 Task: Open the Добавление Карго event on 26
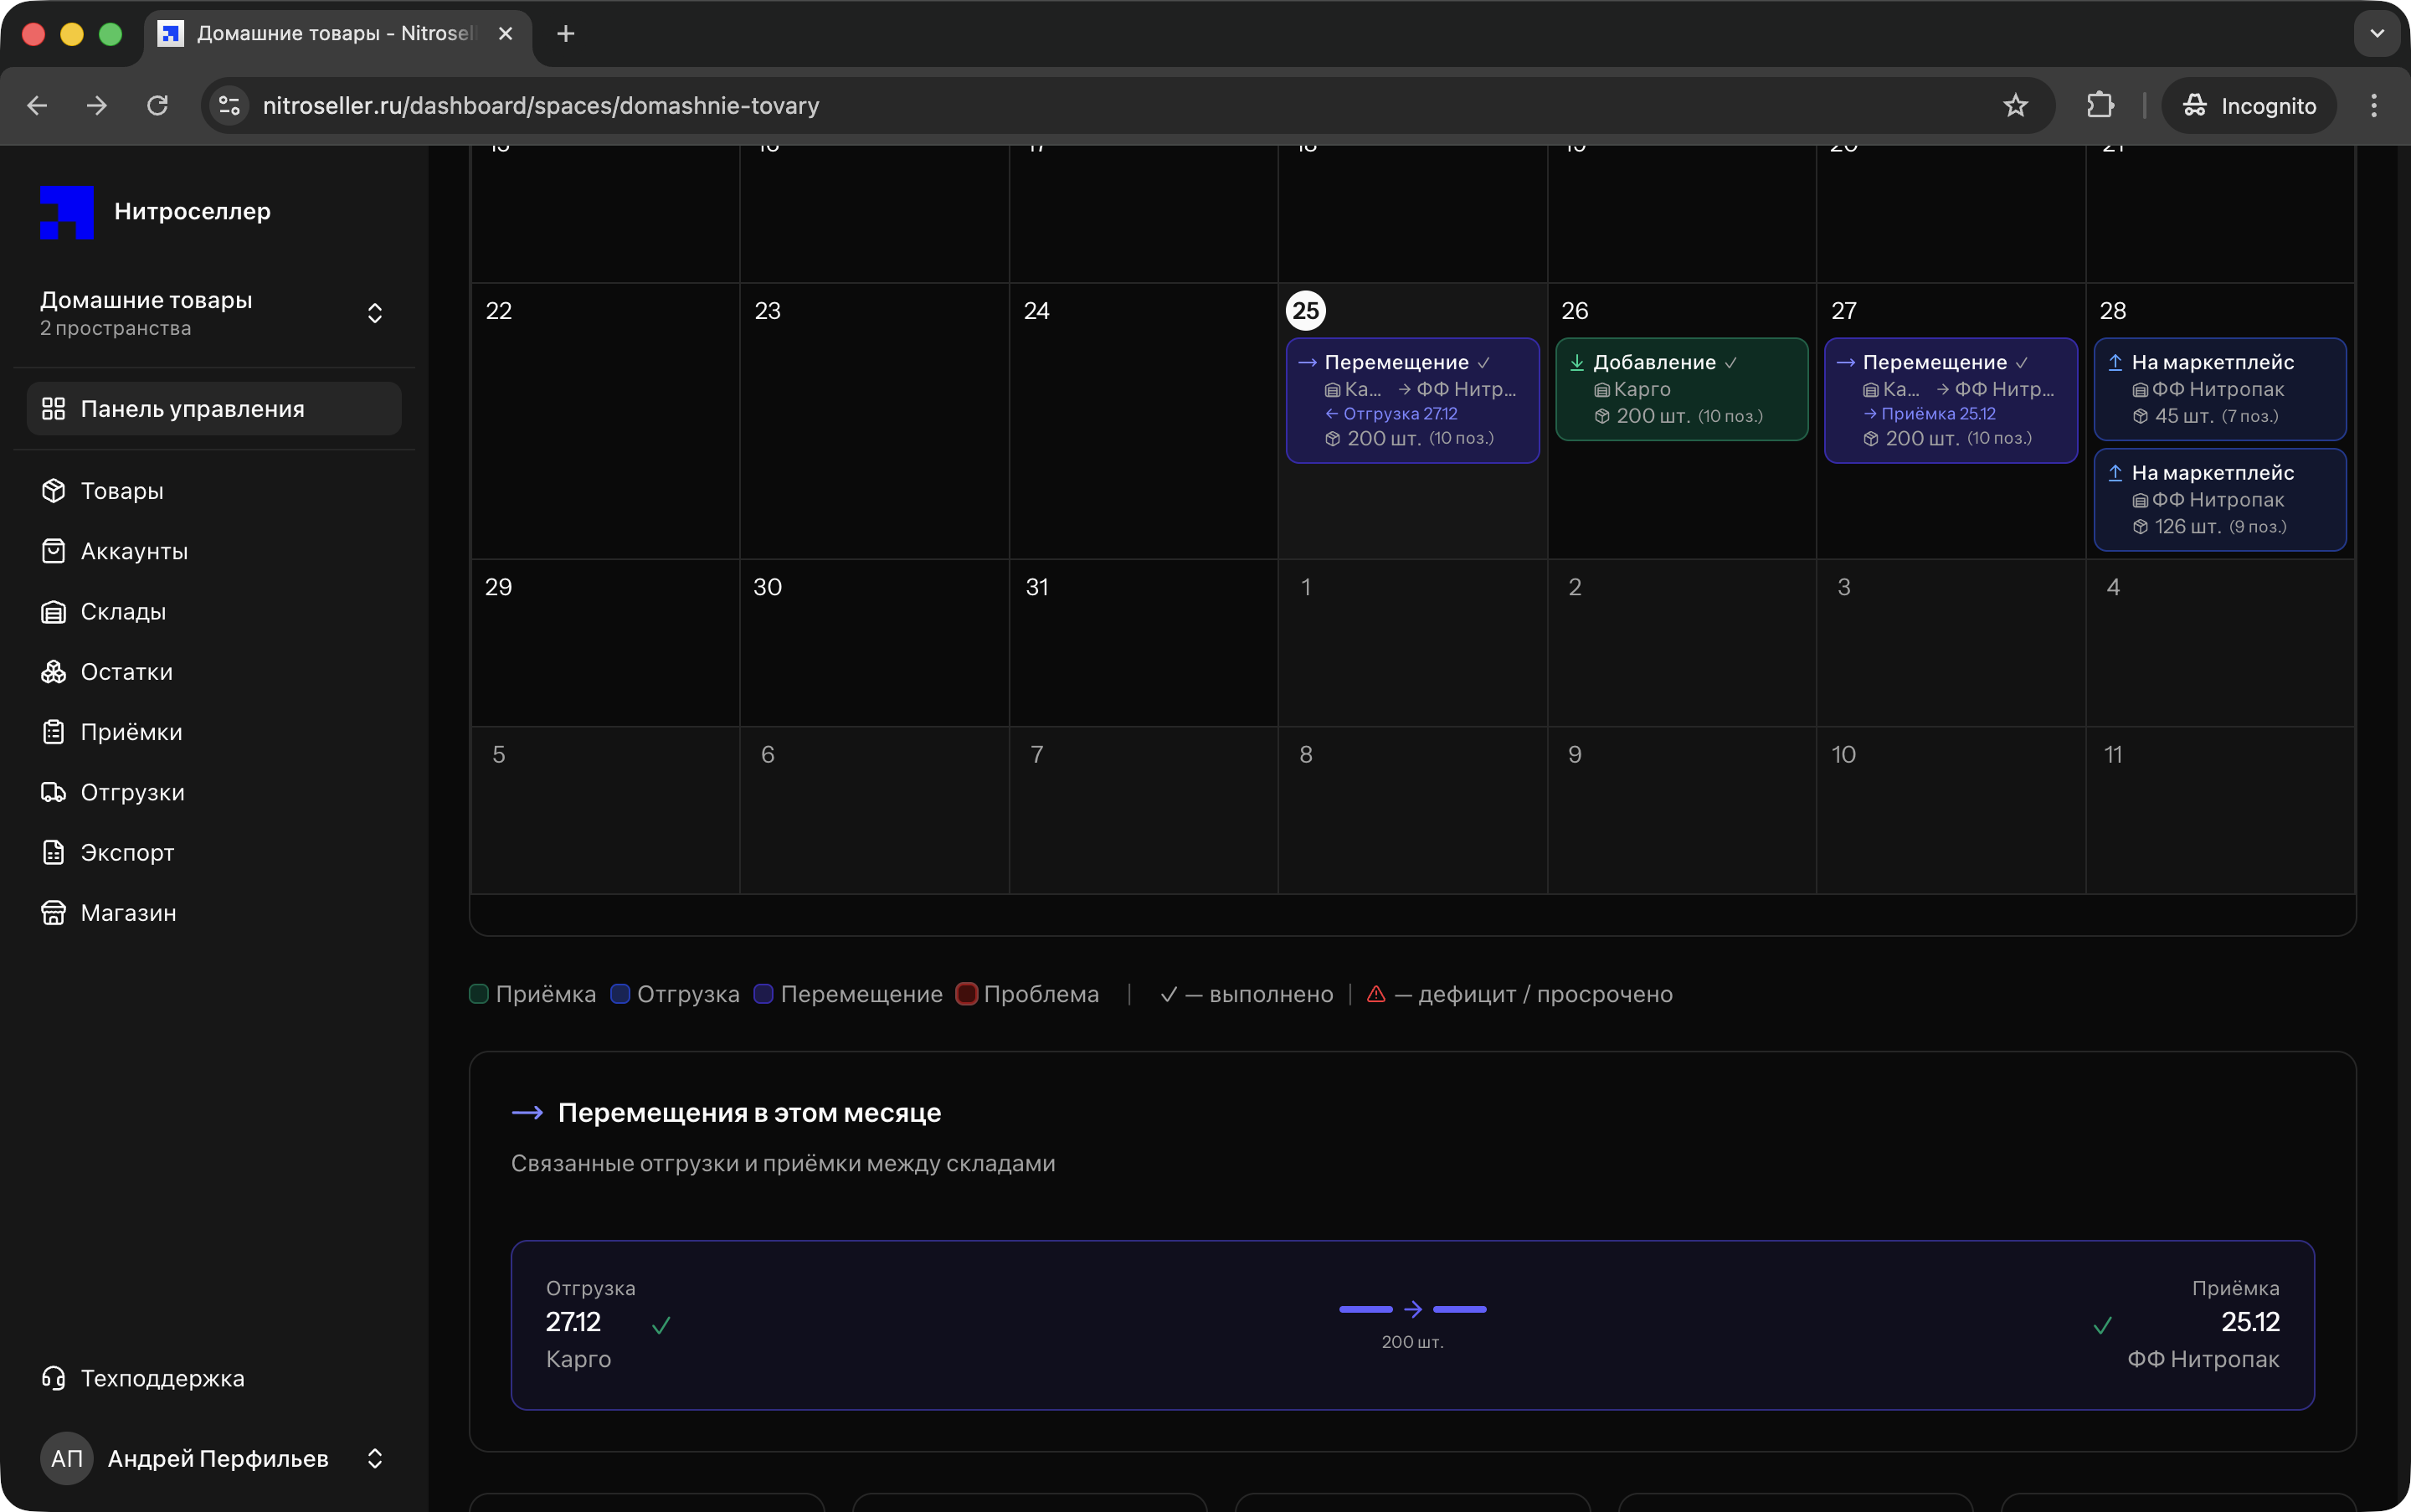pos(1681,389)
